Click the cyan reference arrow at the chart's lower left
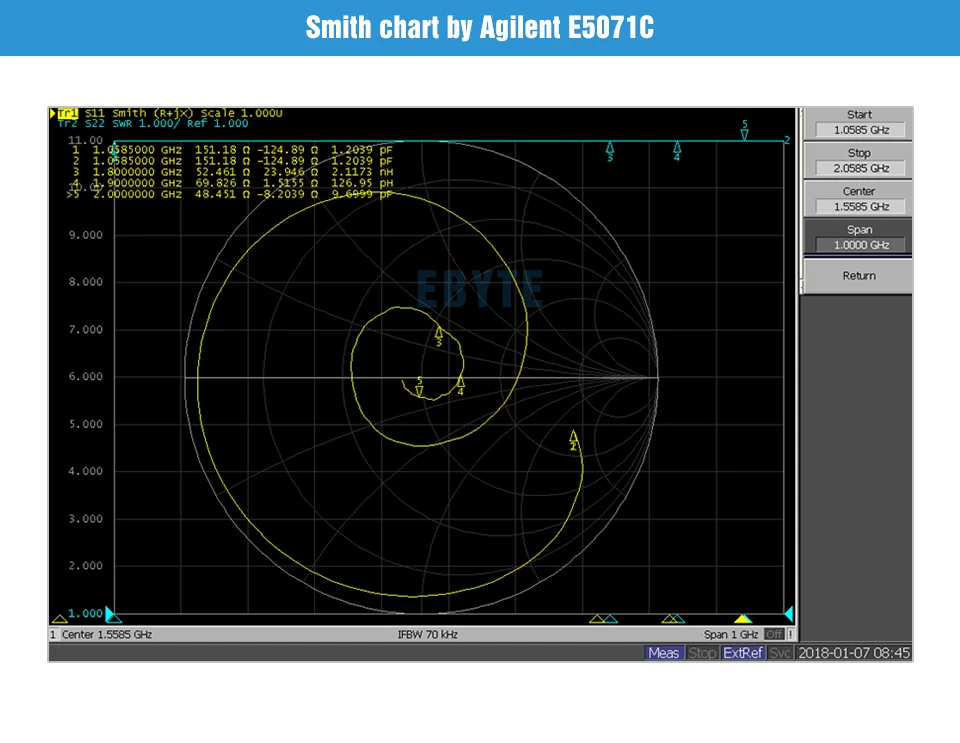The width and height of the screenshot is (960, 743). click(110, 614)
